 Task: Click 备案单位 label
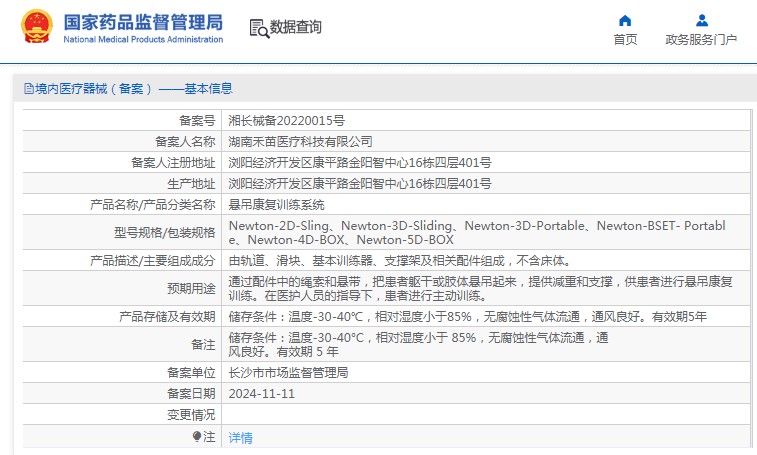(x=191, y=372)
